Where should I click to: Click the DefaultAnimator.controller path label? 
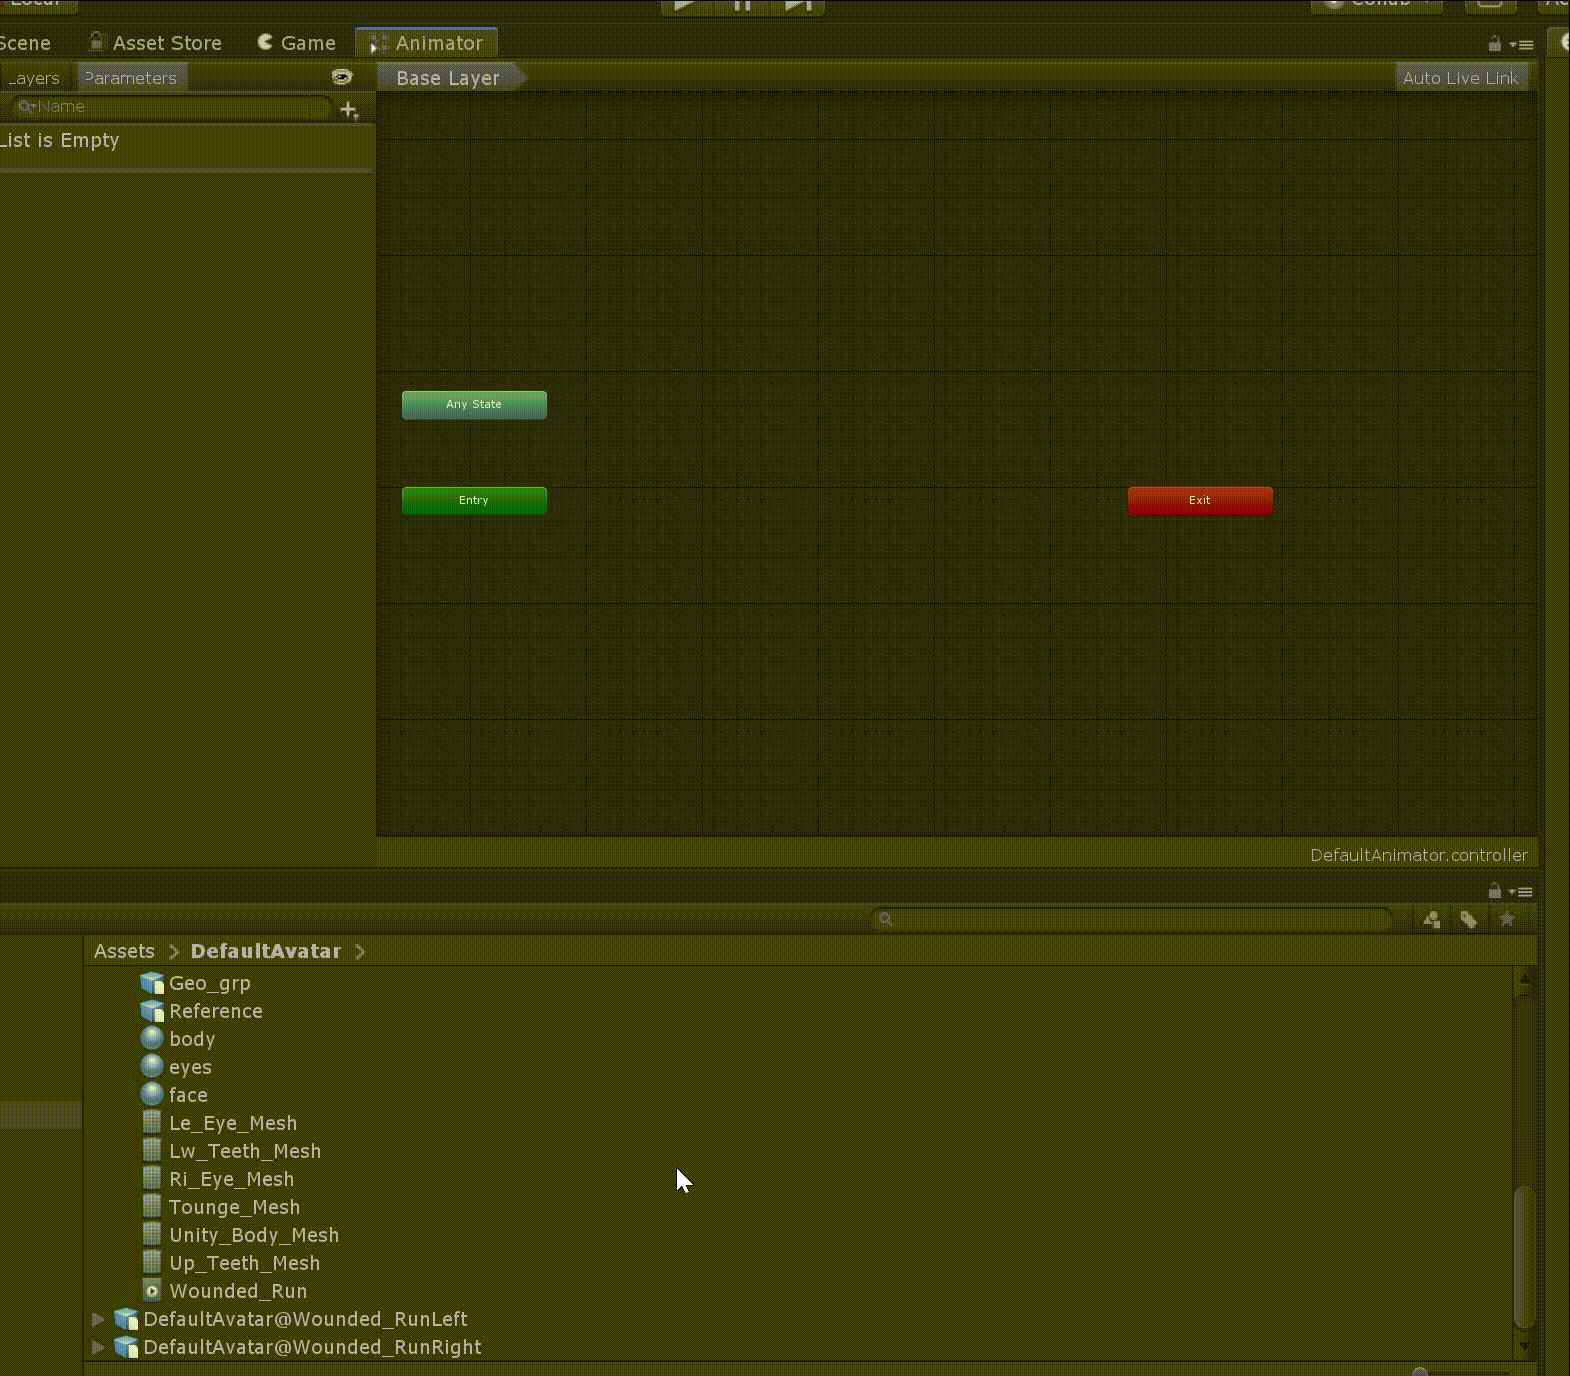(1418, 855)
